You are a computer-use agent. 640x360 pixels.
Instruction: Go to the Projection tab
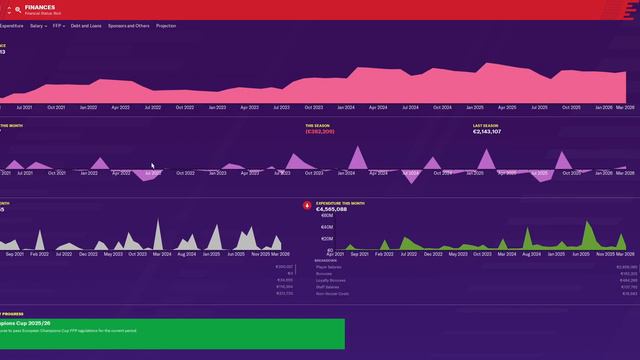click(166, 26)
